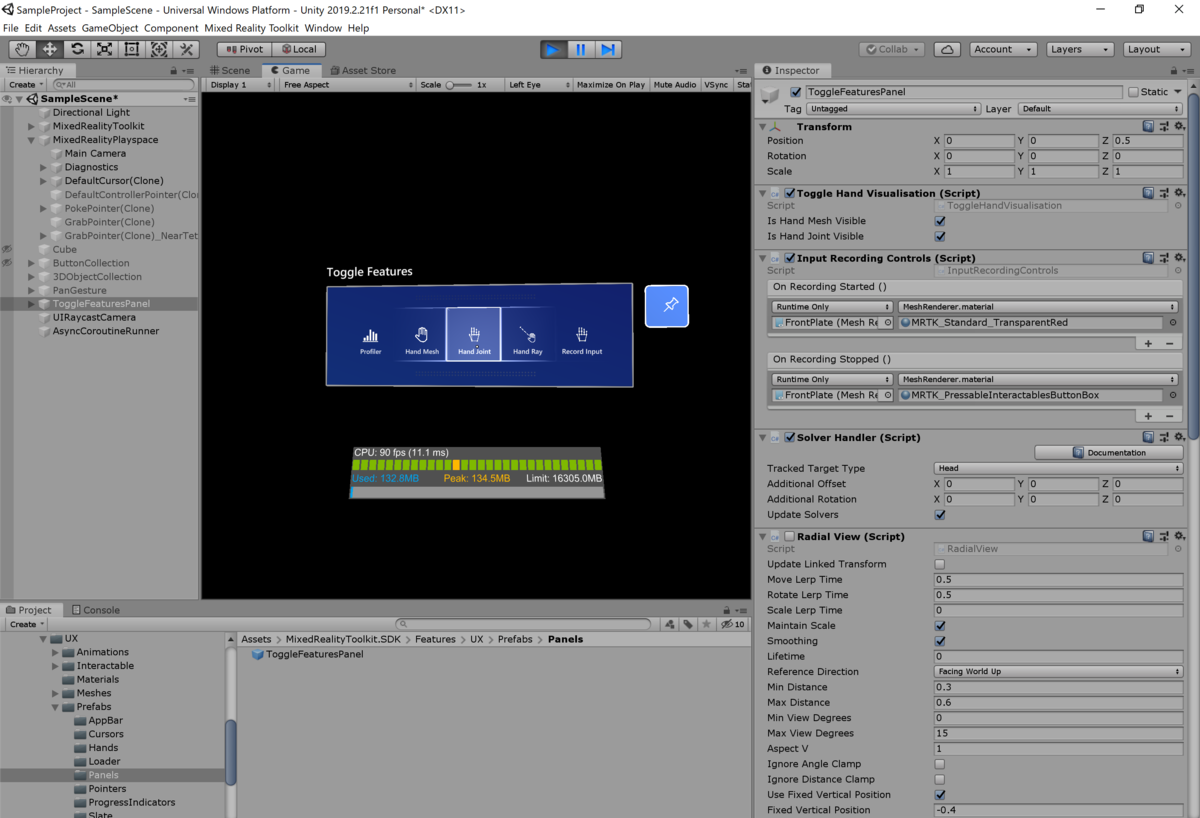Toggle Mute Audio button
The height and width of the screenshot is (818, 1200).
point(675,85)
